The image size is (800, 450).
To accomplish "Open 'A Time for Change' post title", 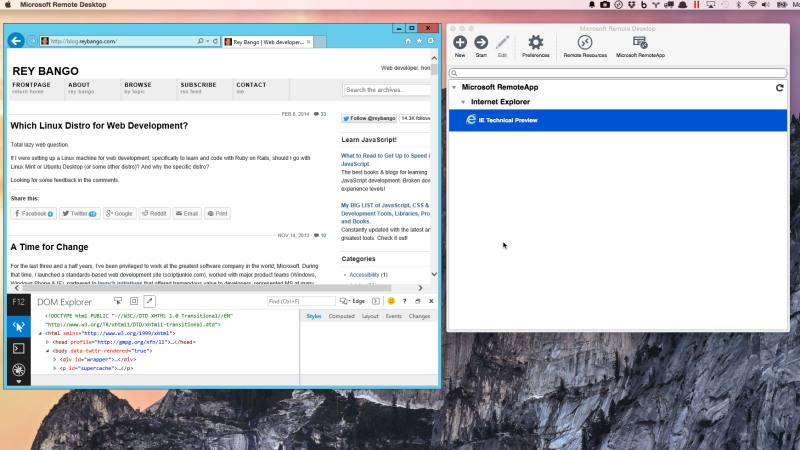I will click(49, 247).
